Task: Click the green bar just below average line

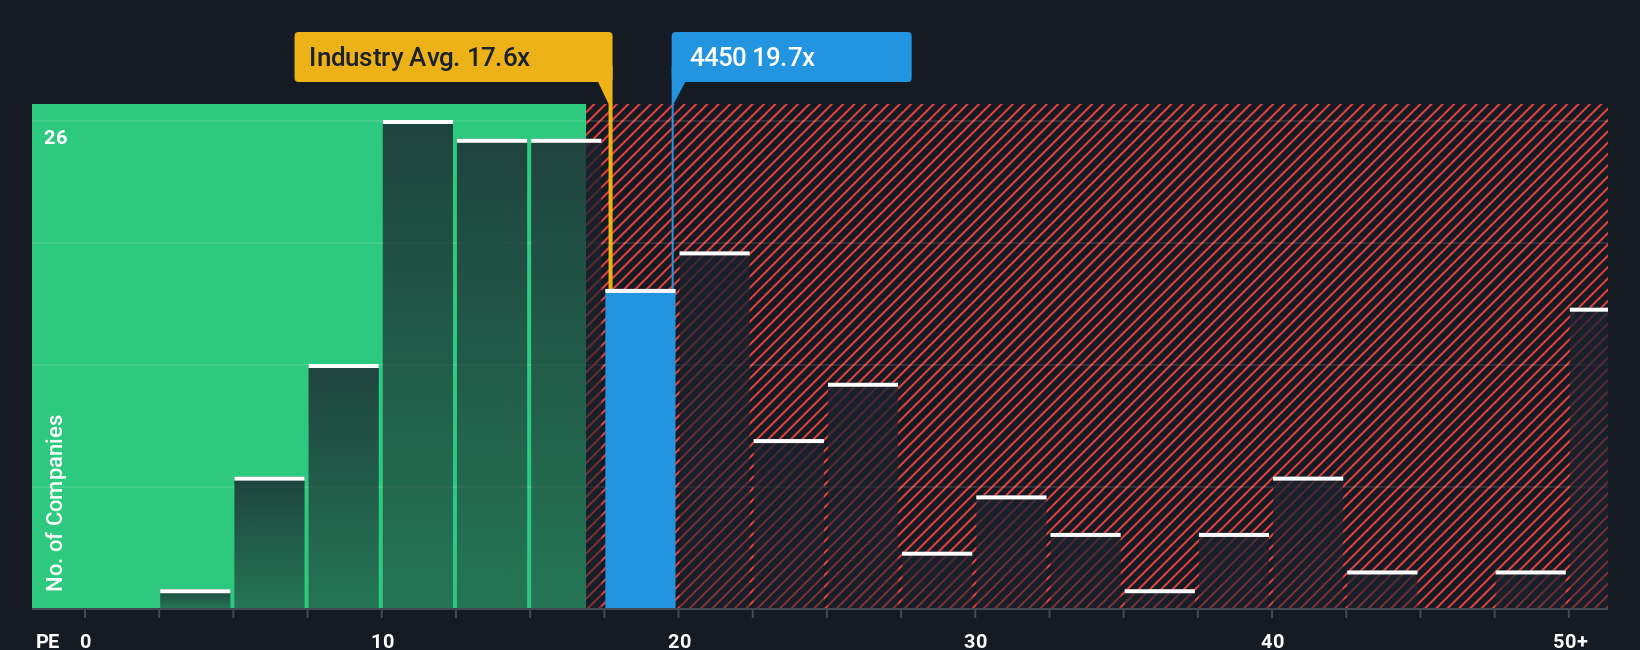Action: 566,374
